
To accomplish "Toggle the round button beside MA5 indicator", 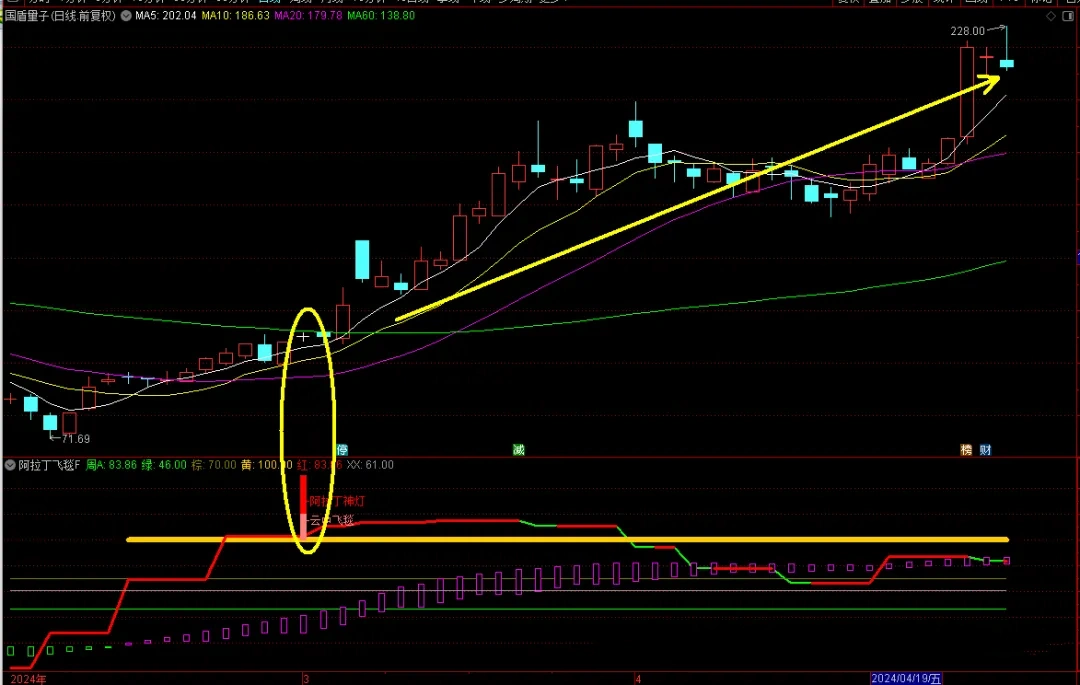I will [x=126, y=17].
